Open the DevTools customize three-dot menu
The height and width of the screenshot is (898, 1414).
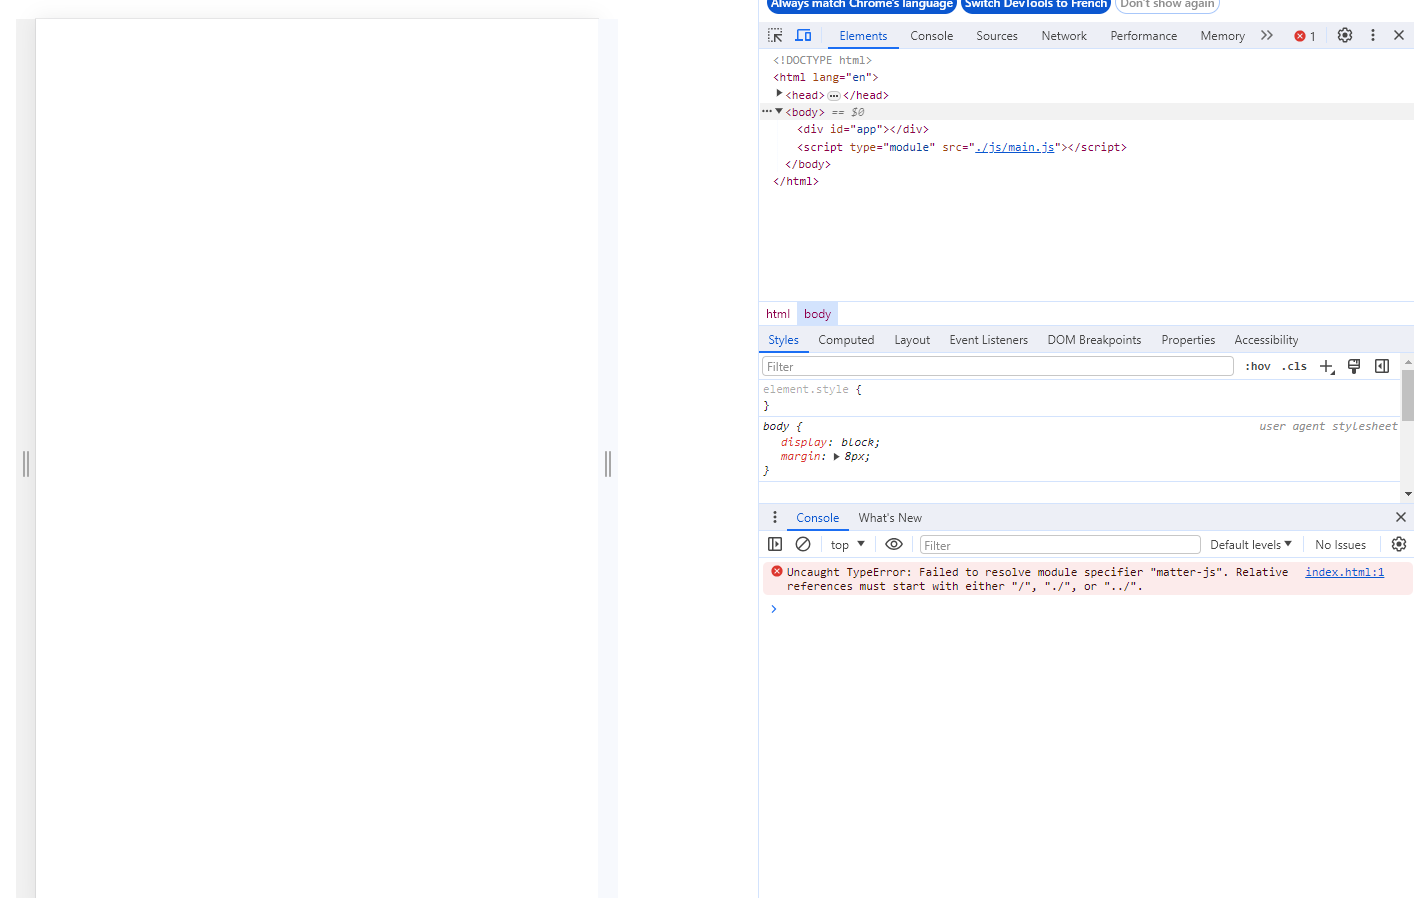click(x=1373, y=35)
